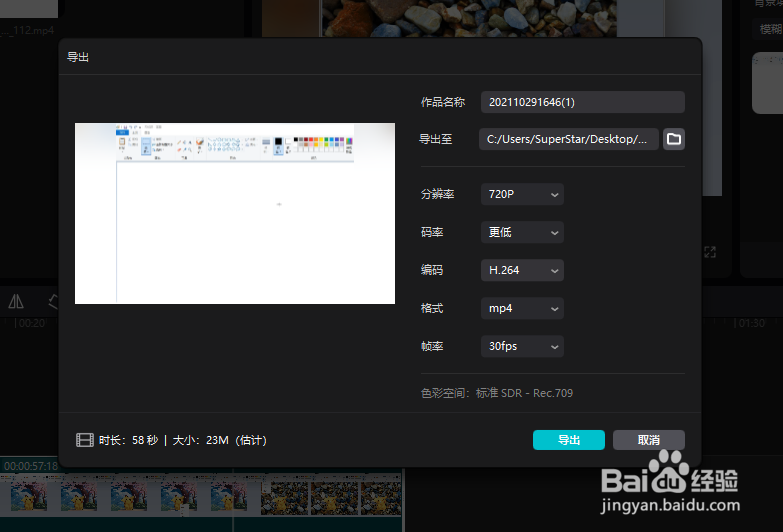
Task: Click the 编码 label
Action: pos(432,270)
